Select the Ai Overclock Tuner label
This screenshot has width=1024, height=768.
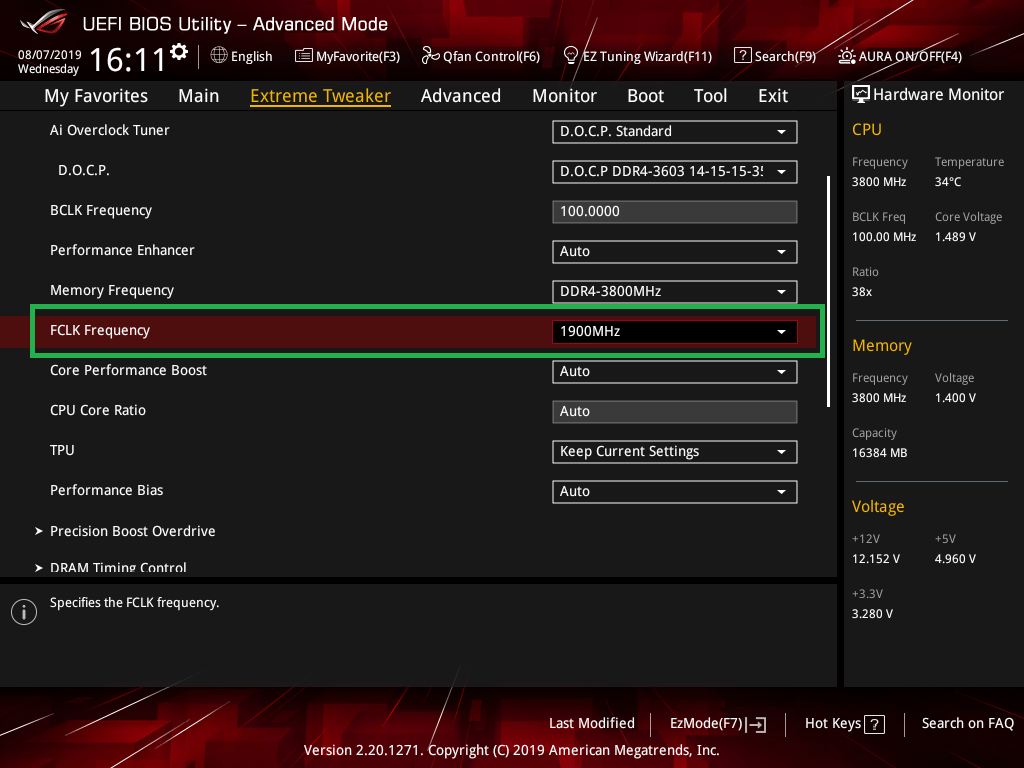(x=110, y=130)
